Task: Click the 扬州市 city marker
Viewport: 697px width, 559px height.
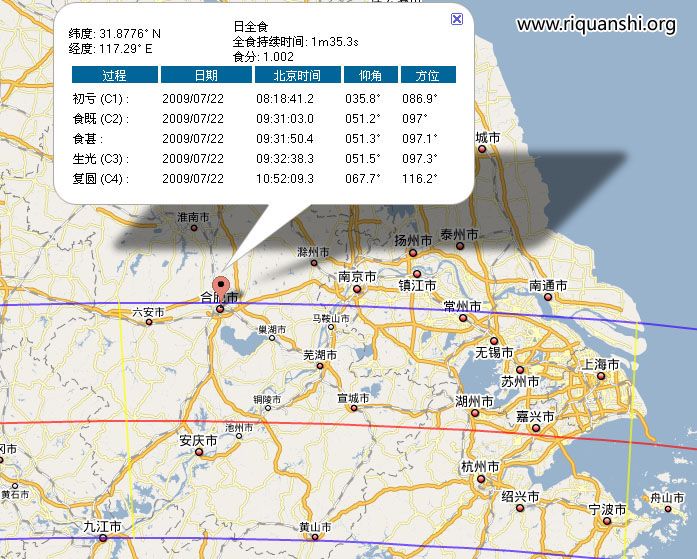Action: 413,253
